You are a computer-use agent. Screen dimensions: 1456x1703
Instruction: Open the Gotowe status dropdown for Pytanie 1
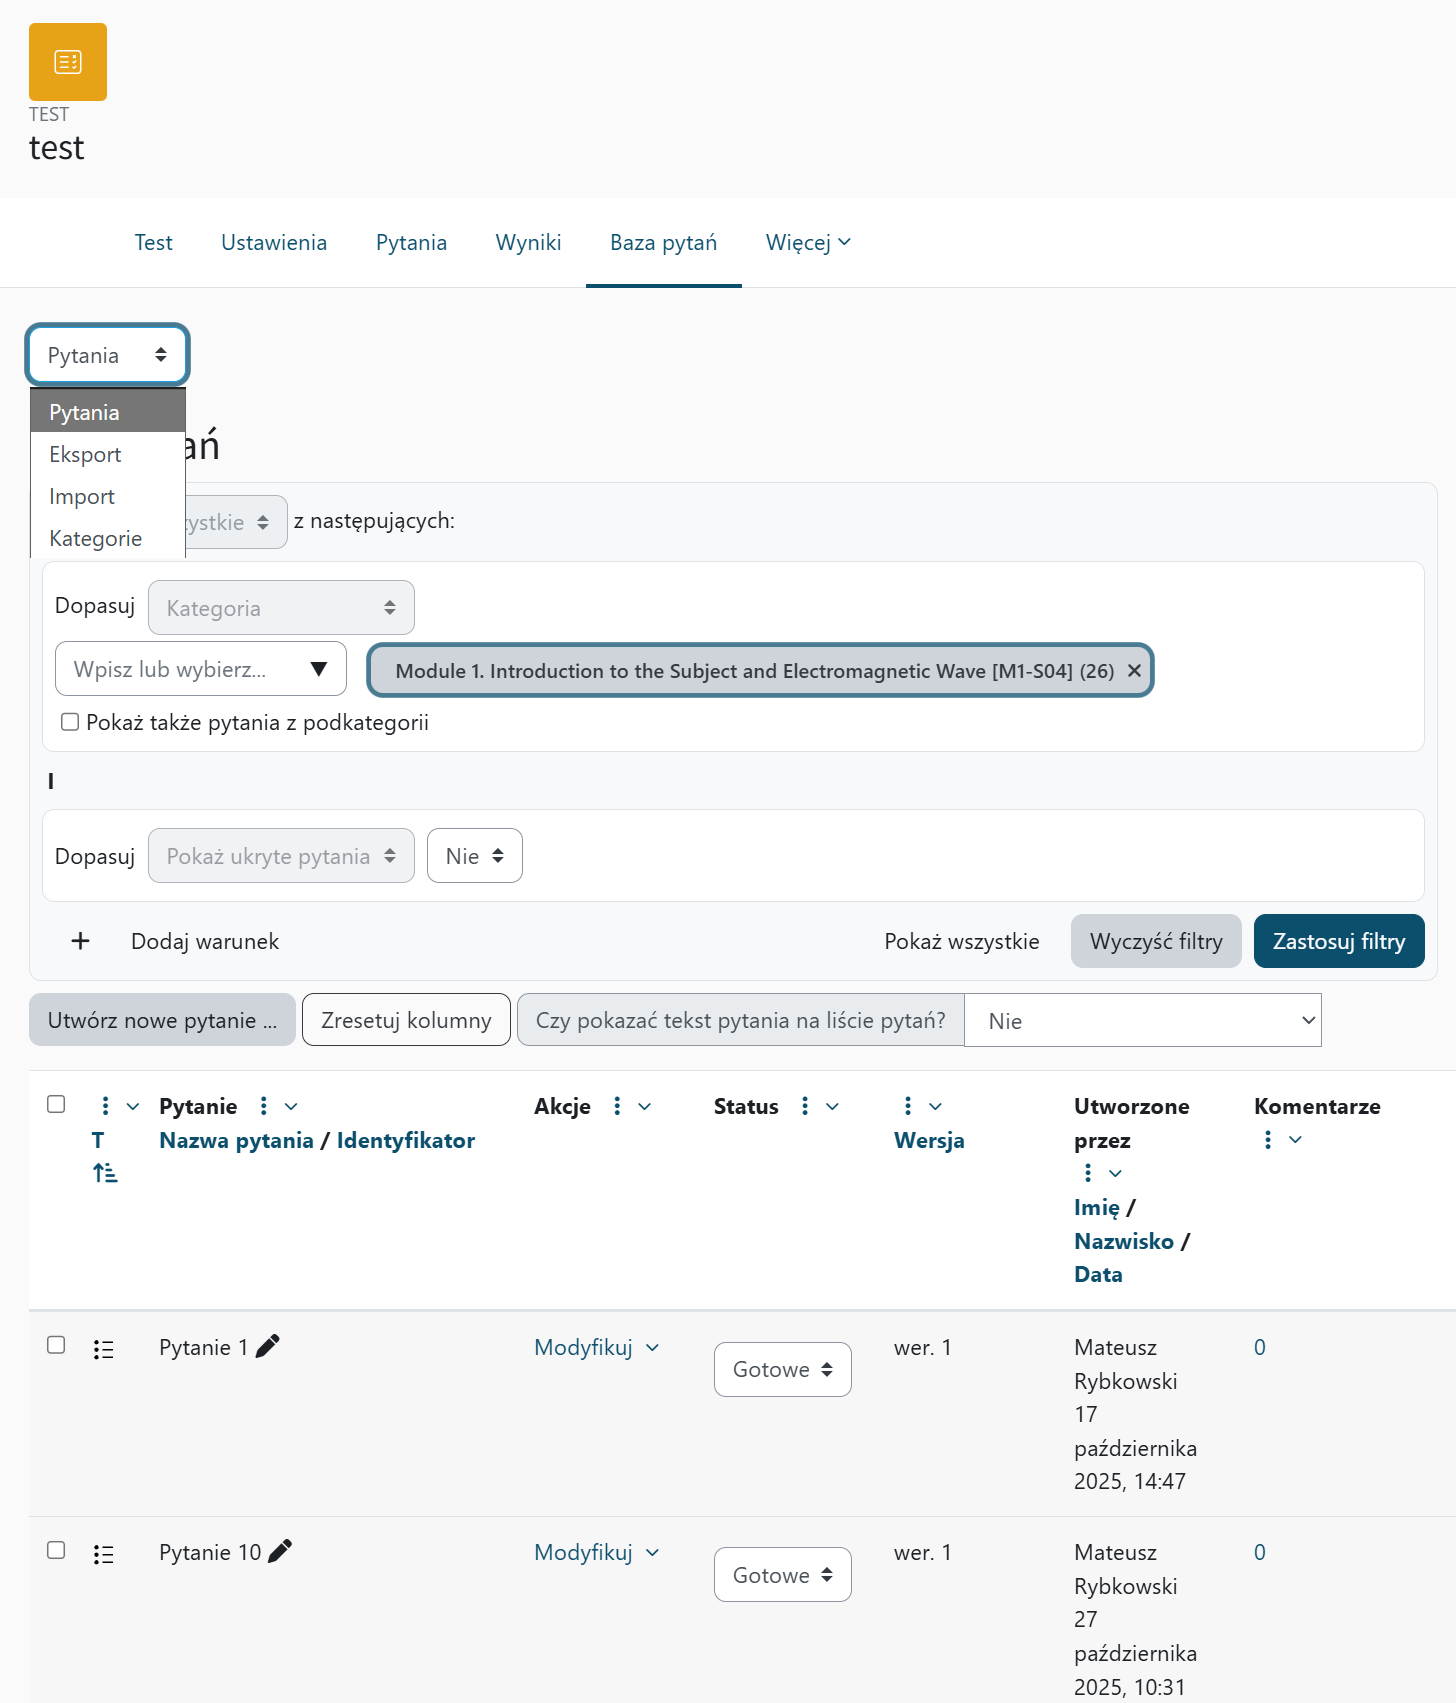pyautogui.click(x=782, y=1369)
